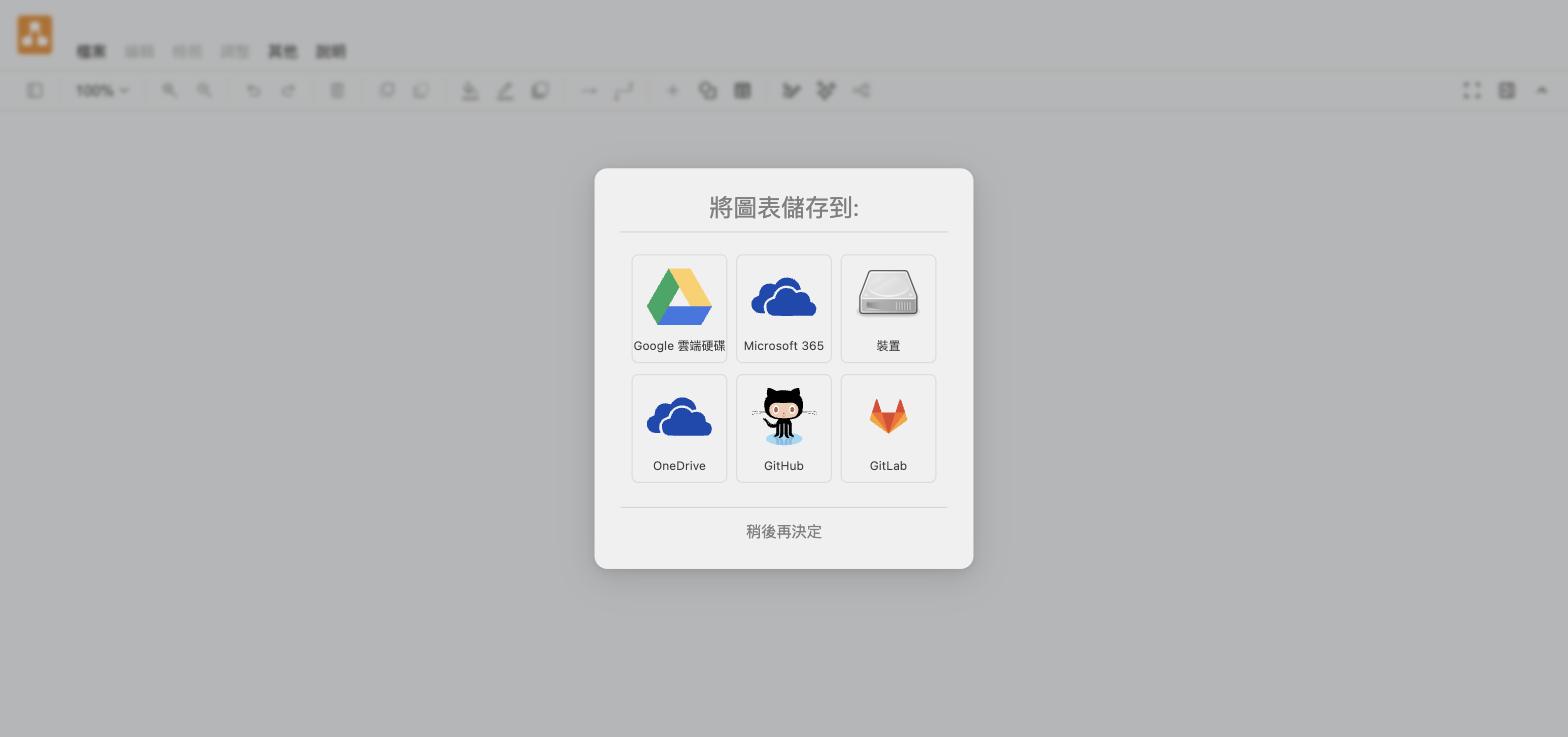The width and height of the screenshot is (1568, 737).
Task: Click the undo arrow
Action: point(254,90)
